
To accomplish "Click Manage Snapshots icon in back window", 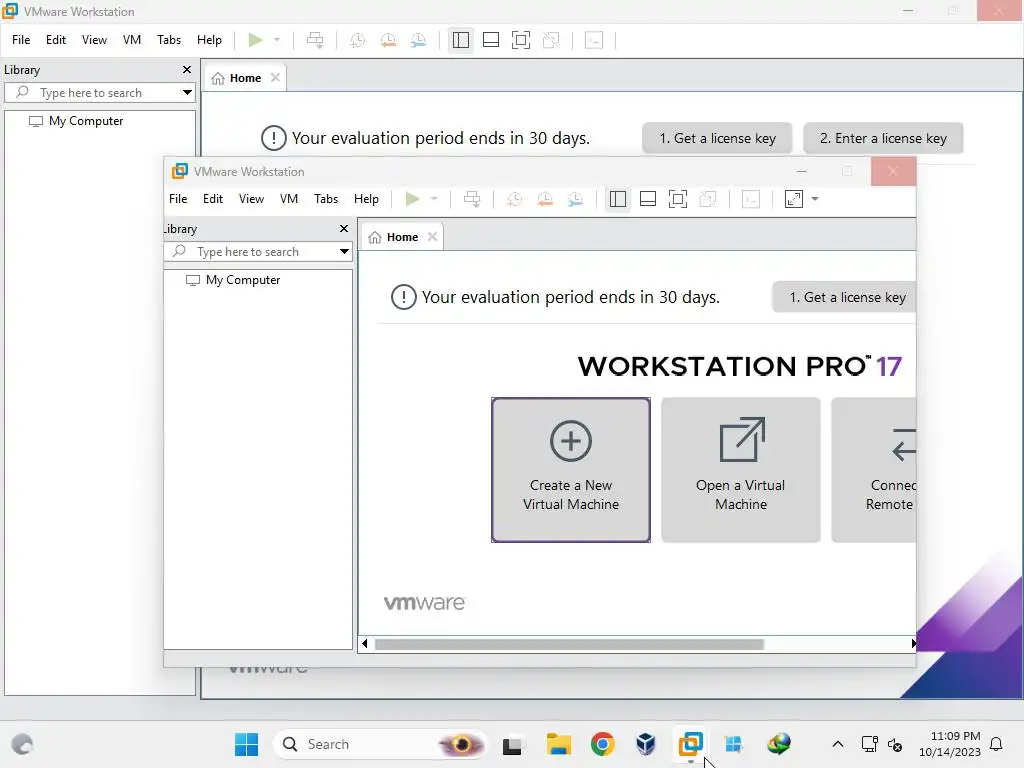I will coord(418,40).
